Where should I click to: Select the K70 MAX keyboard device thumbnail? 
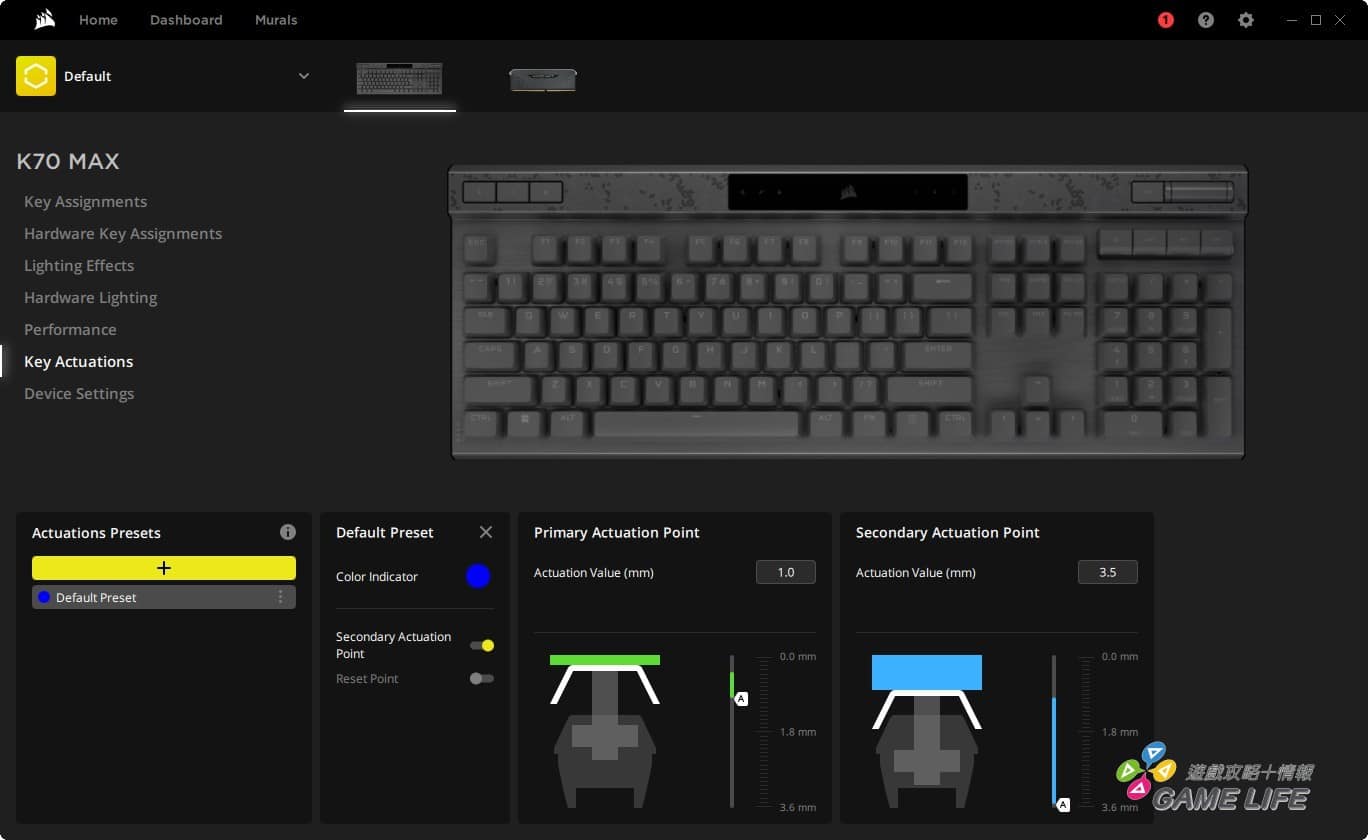coord(399,78)
